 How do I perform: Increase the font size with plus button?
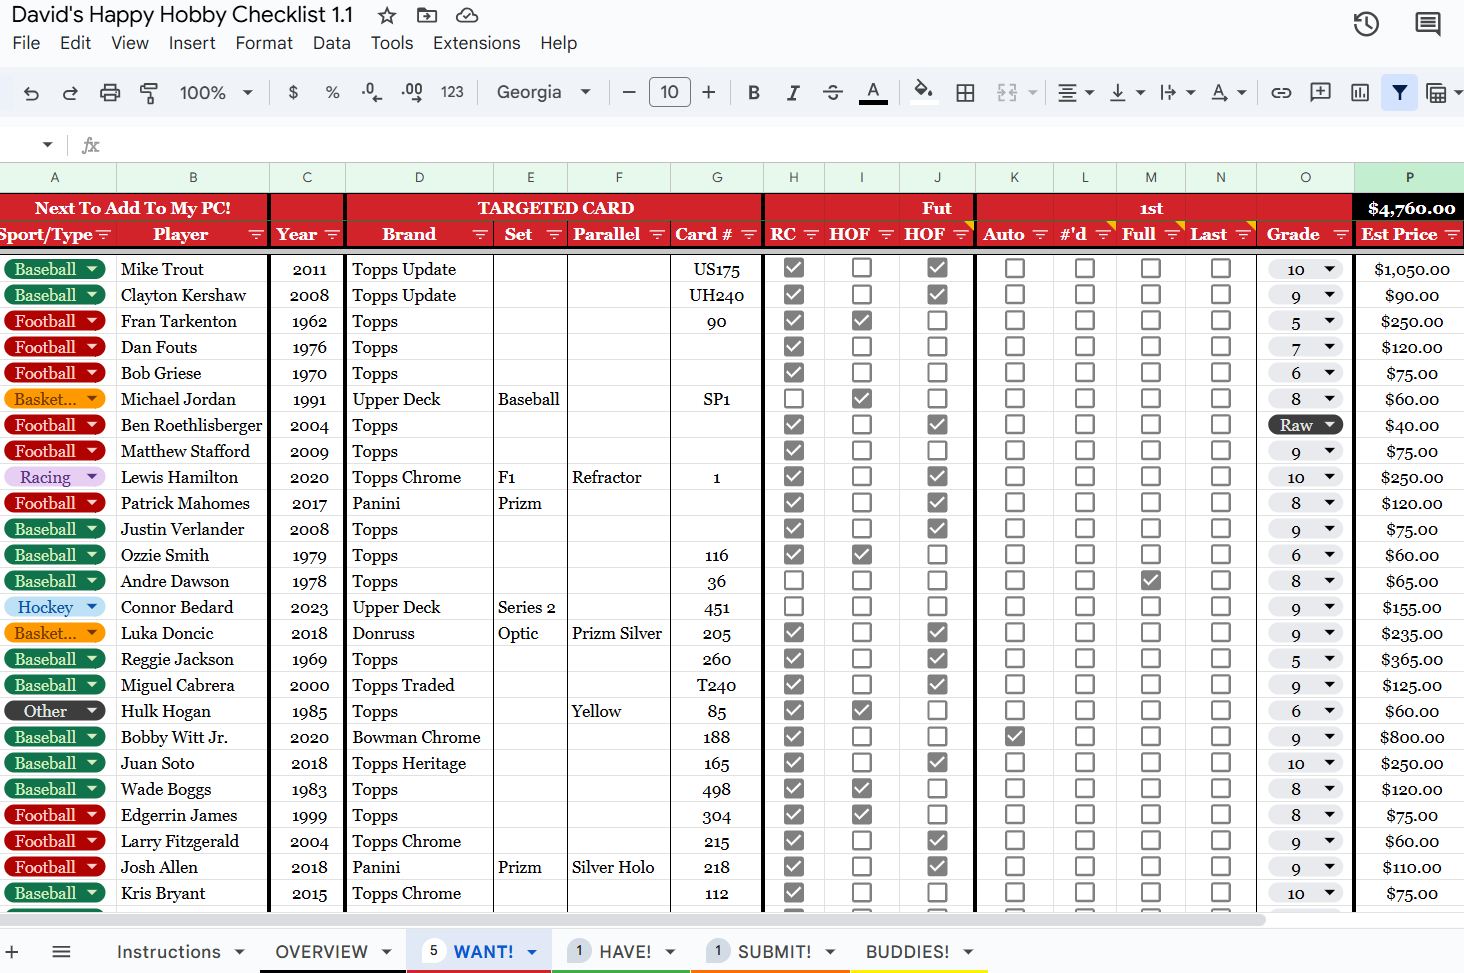pyautogui.click(x=709, y=93)
